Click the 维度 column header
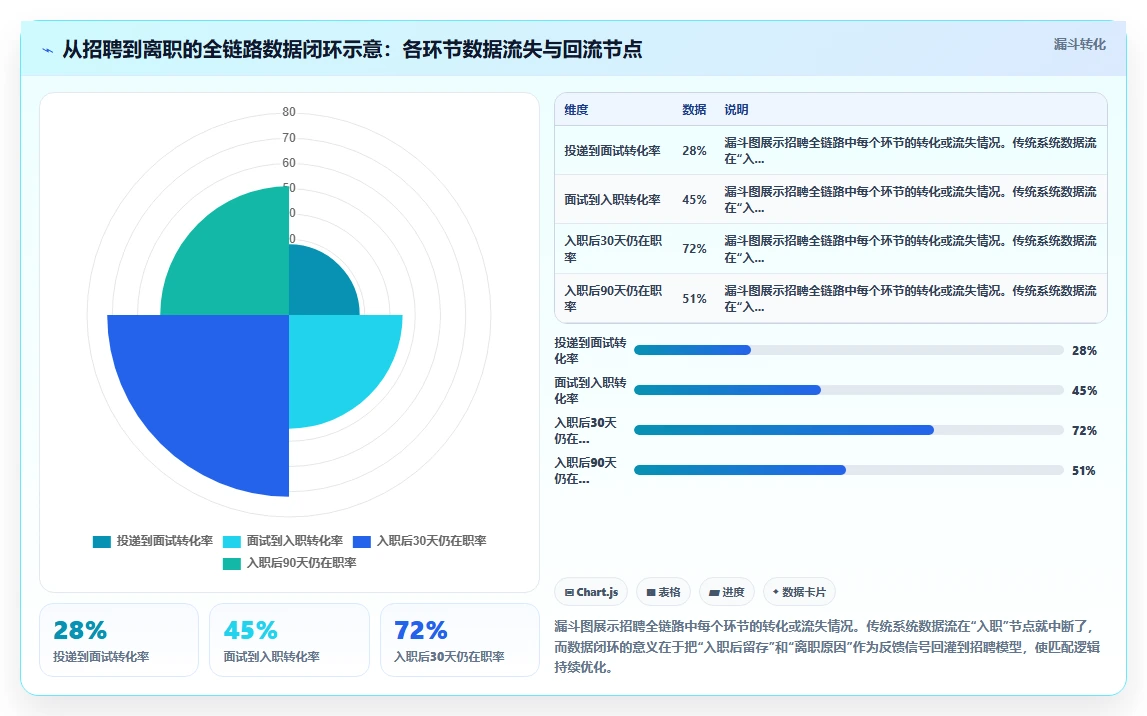This screenshot has width=1147, height=716. point(576,110)
